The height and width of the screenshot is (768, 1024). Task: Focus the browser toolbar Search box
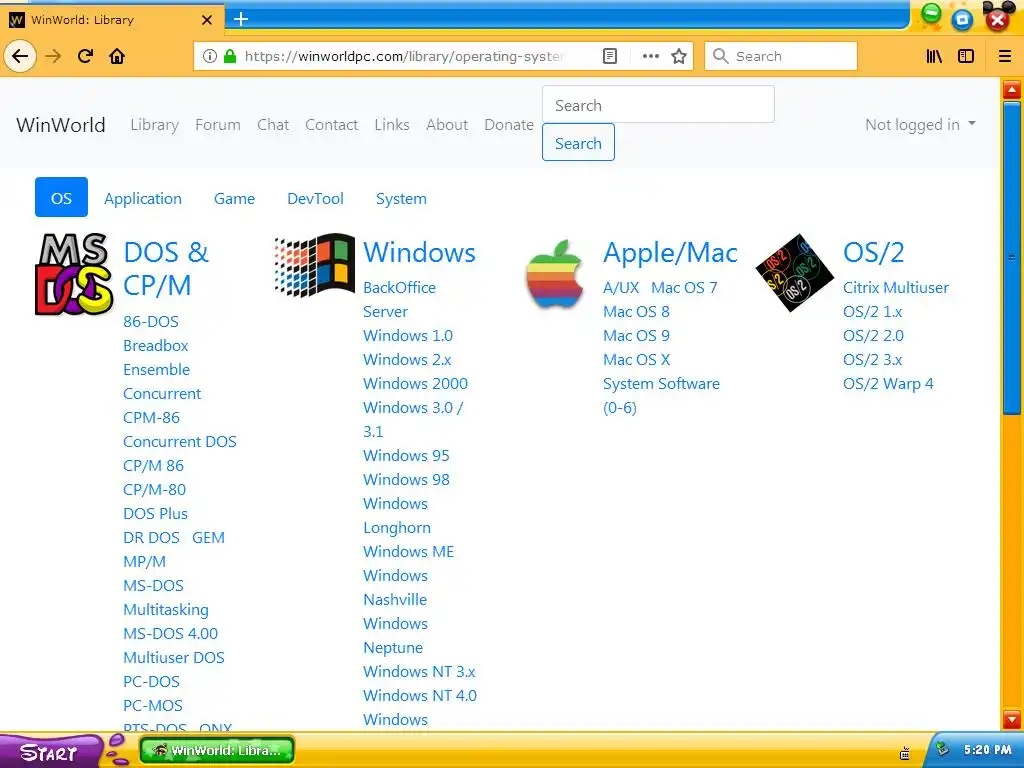tap(781, 56)
